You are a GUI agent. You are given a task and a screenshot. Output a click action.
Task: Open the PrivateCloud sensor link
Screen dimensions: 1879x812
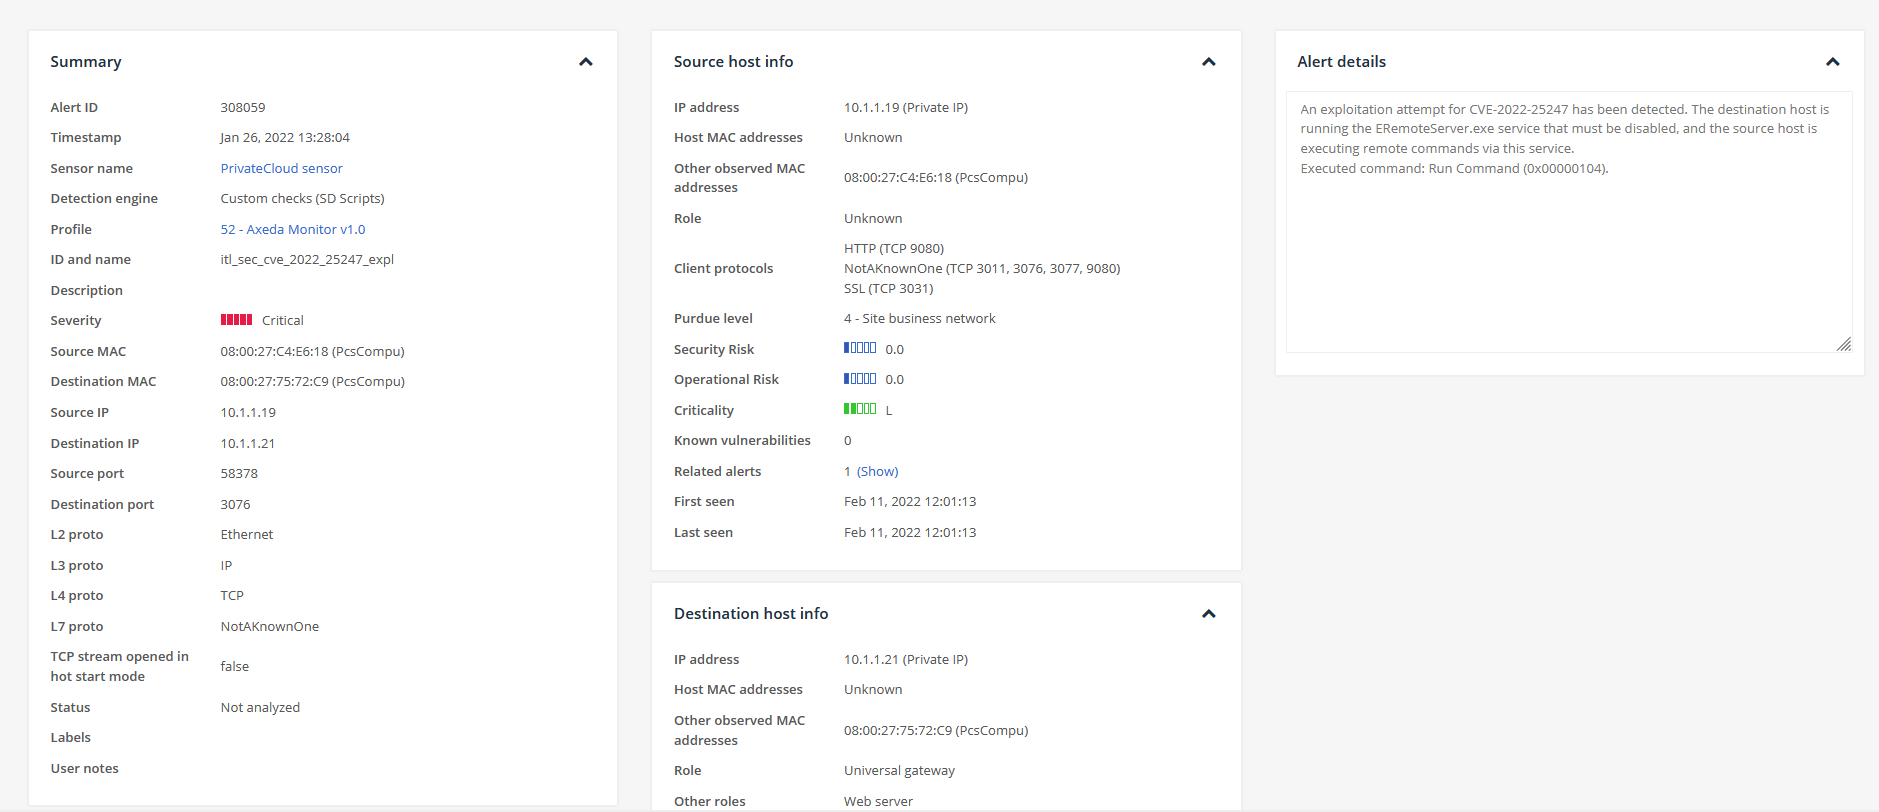coord(281,168)
